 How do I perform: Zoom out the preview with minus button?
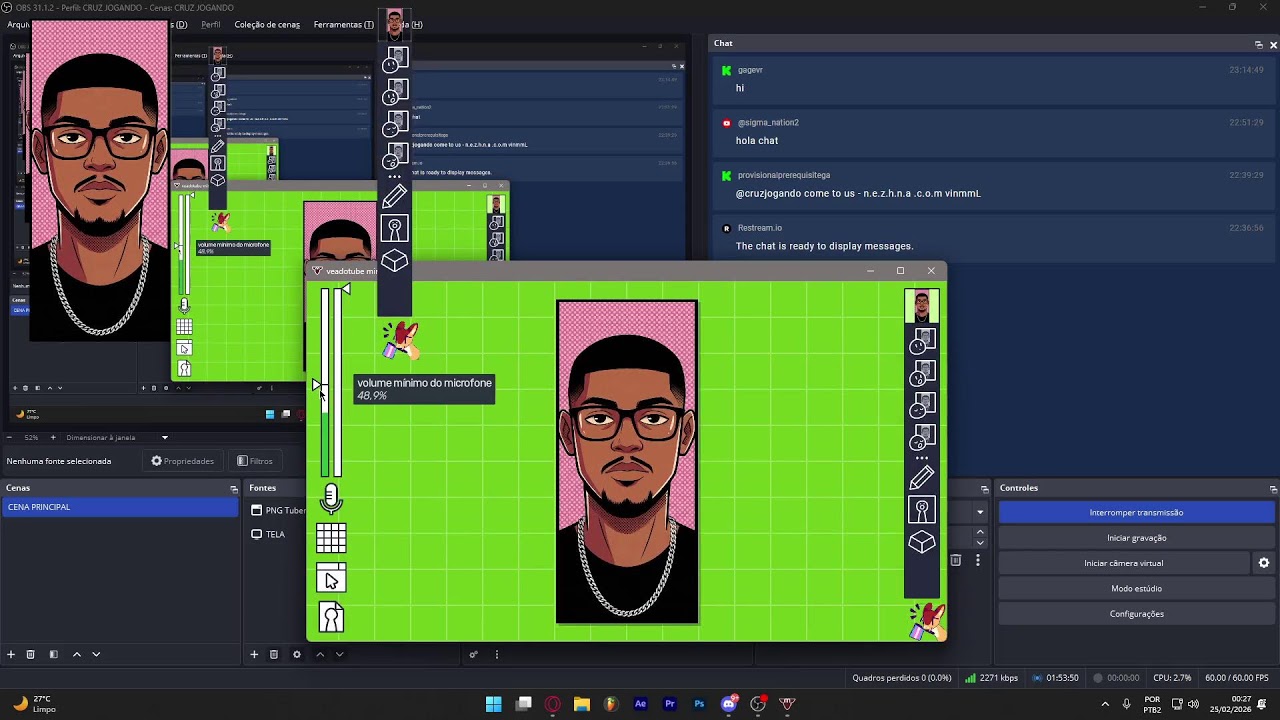click(x=10, y=437)
